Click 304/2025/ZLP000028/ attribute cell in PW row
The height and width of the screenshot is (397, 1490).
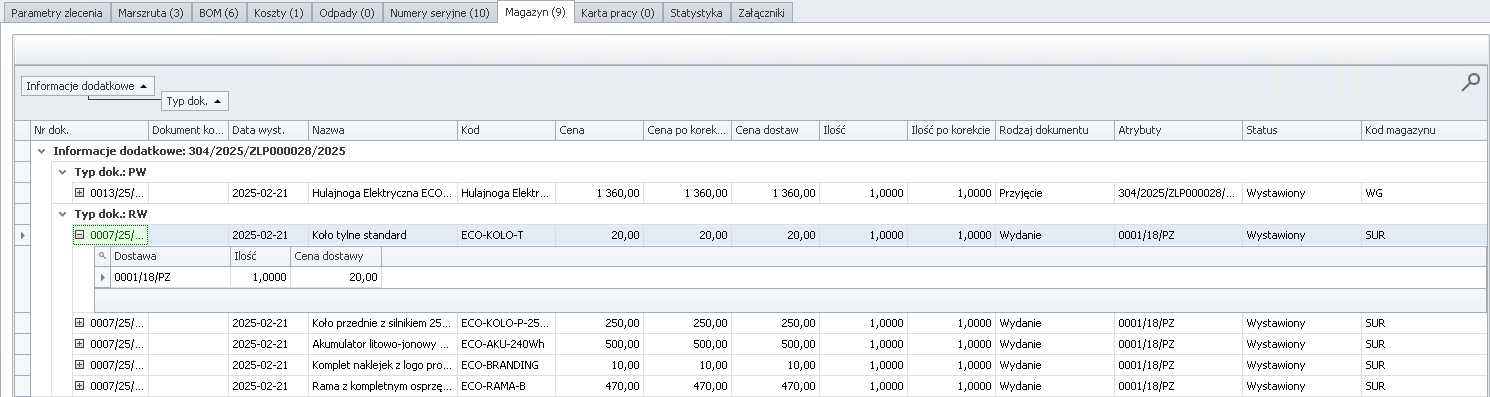(1178, 193)
